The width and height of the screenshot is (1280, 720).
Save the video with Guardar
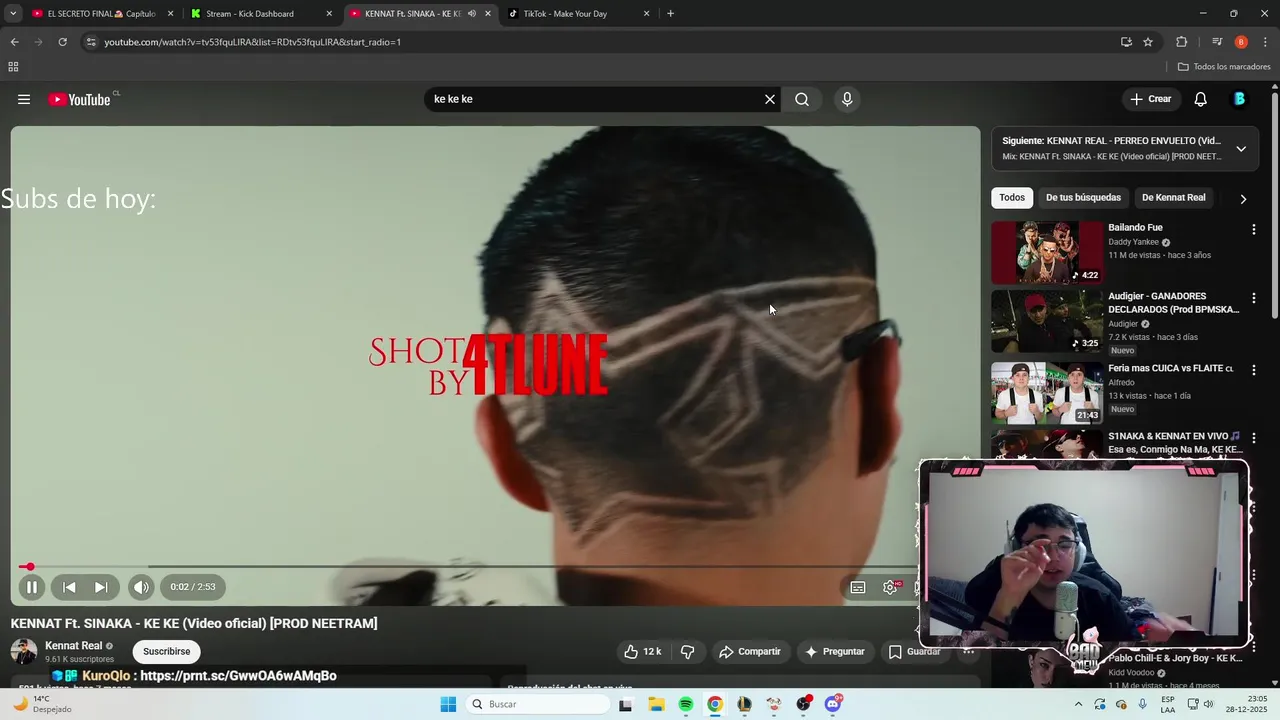[914, 651]
